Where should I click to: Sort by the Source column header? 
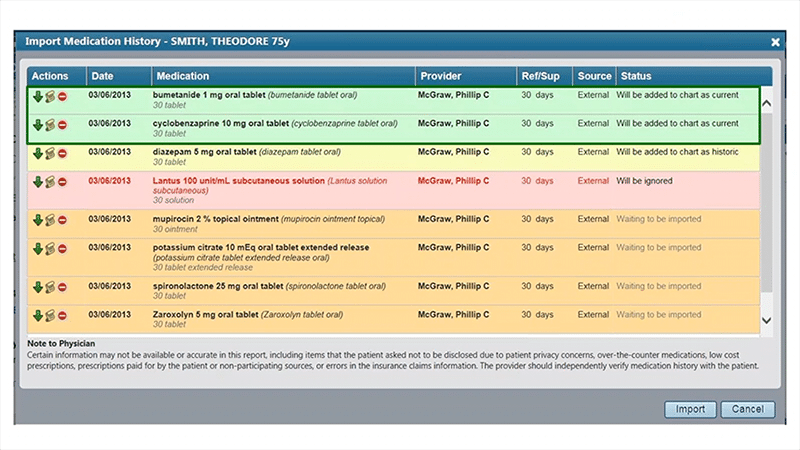(594, 76)
